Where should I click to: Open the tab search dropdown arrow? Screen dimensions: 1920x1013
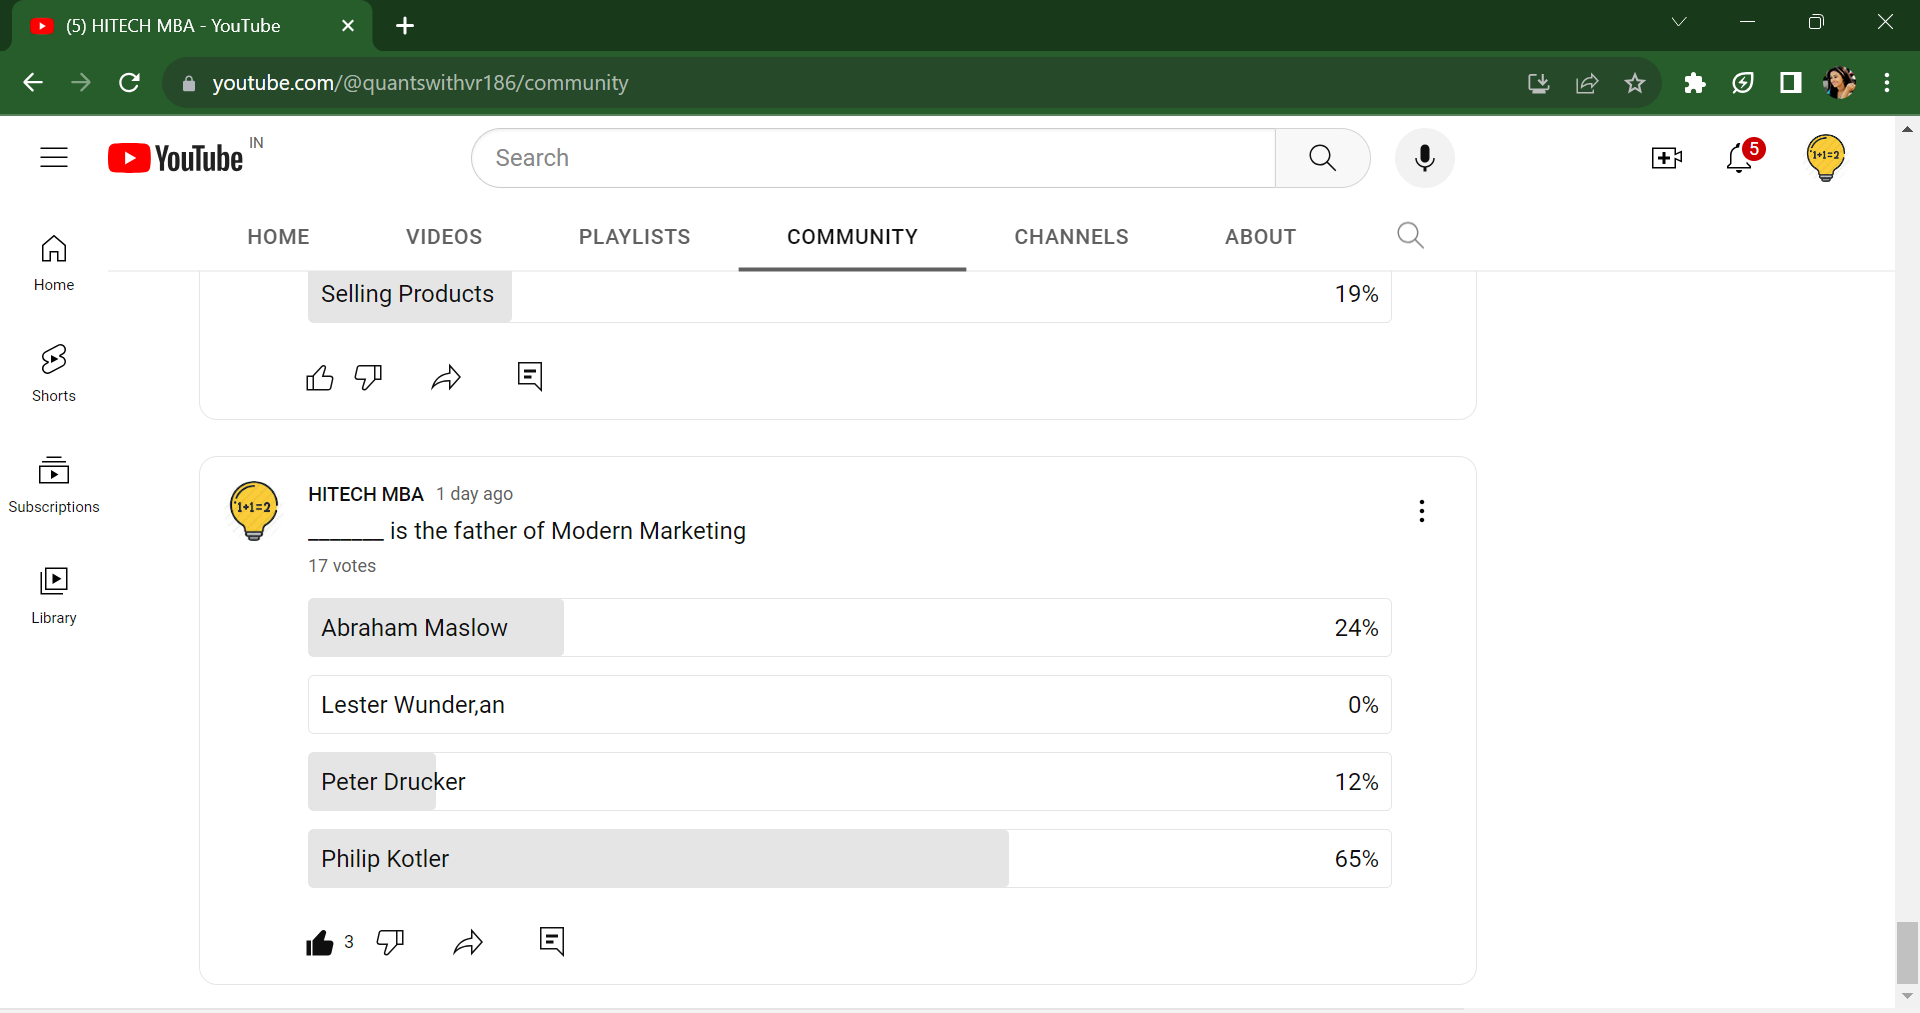[x=1679, y=22]
